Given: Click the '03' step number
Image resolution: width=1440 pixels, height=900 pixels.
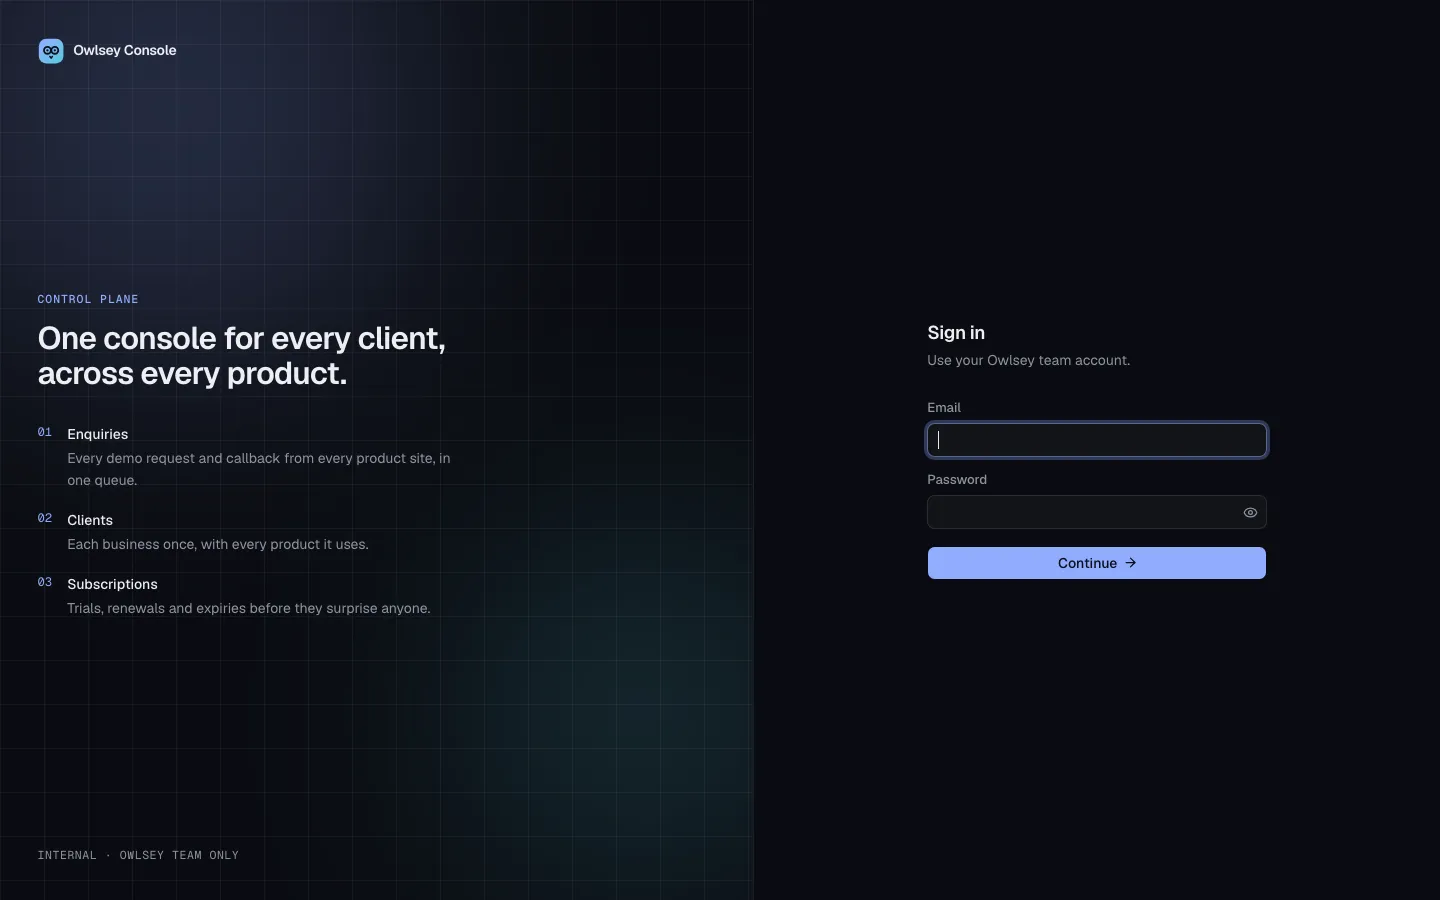Looking at the screenshot, I should [x=45, y=582].
